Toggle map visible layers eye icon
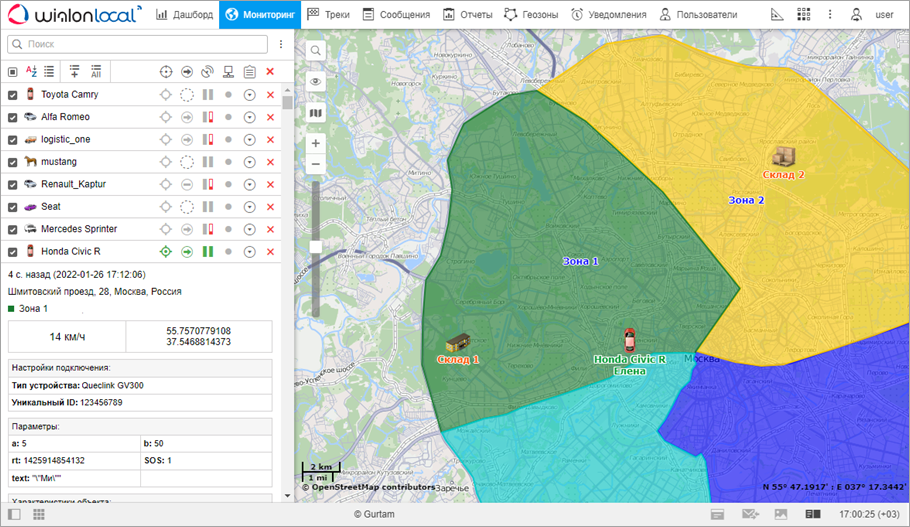The height and width of the screenshot is (527, 910). coord(316,82)
